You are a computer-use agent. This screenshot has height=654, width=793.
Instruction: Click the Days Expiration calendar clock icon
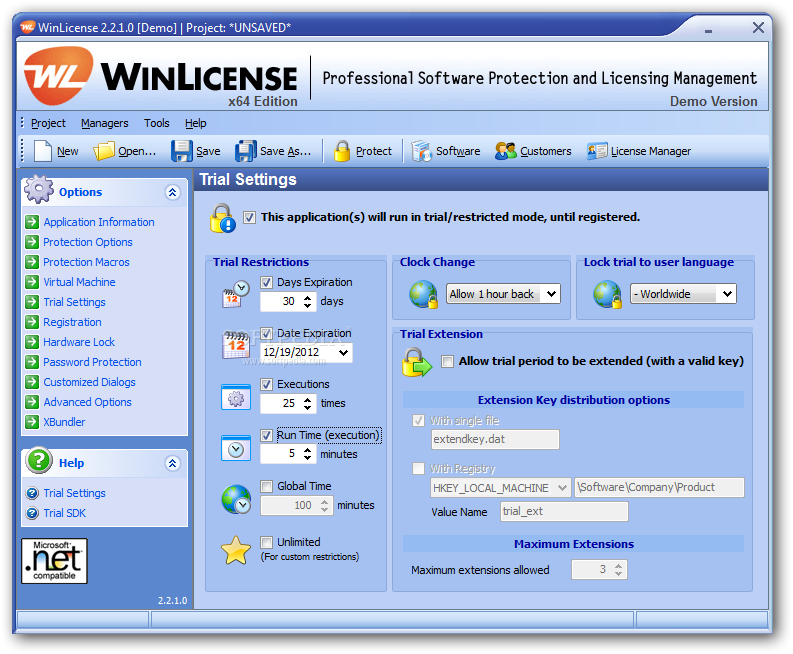(236, 294)
